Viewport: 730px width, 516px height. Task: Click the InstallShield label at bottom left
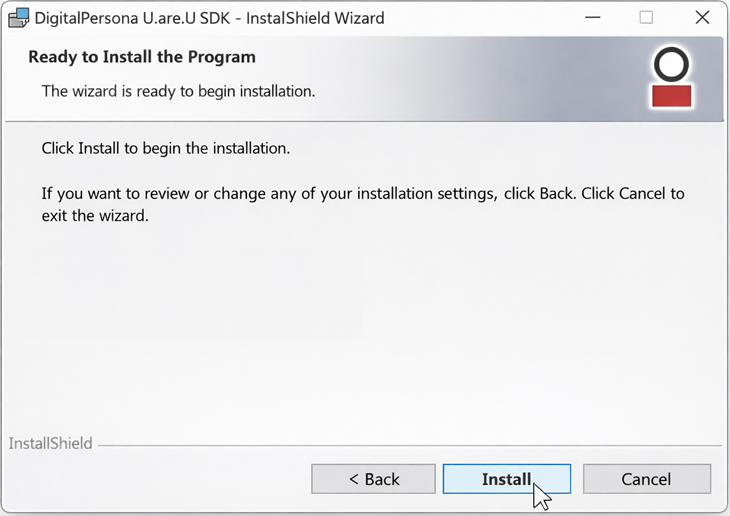[x=50, y=443]
